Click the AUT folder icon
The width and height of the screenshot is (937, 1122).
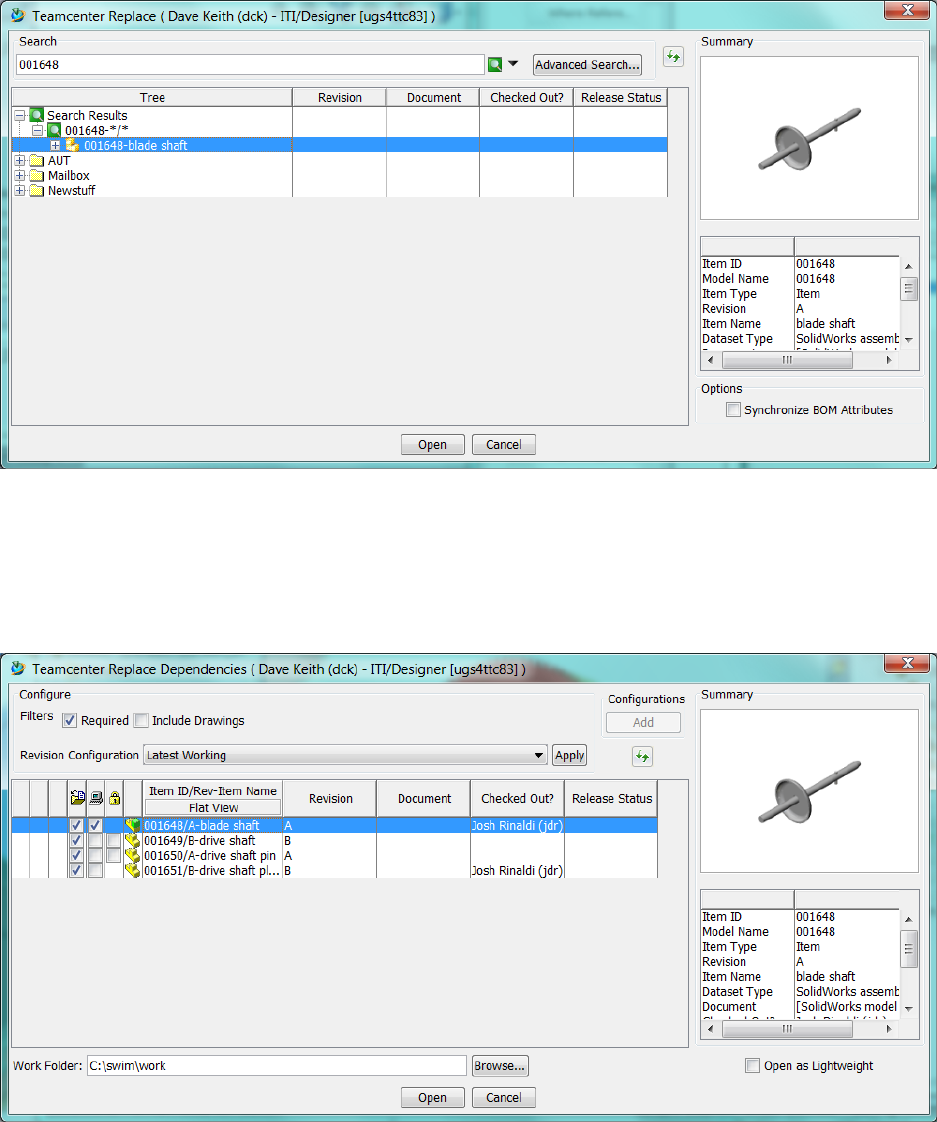coord(37,160)
